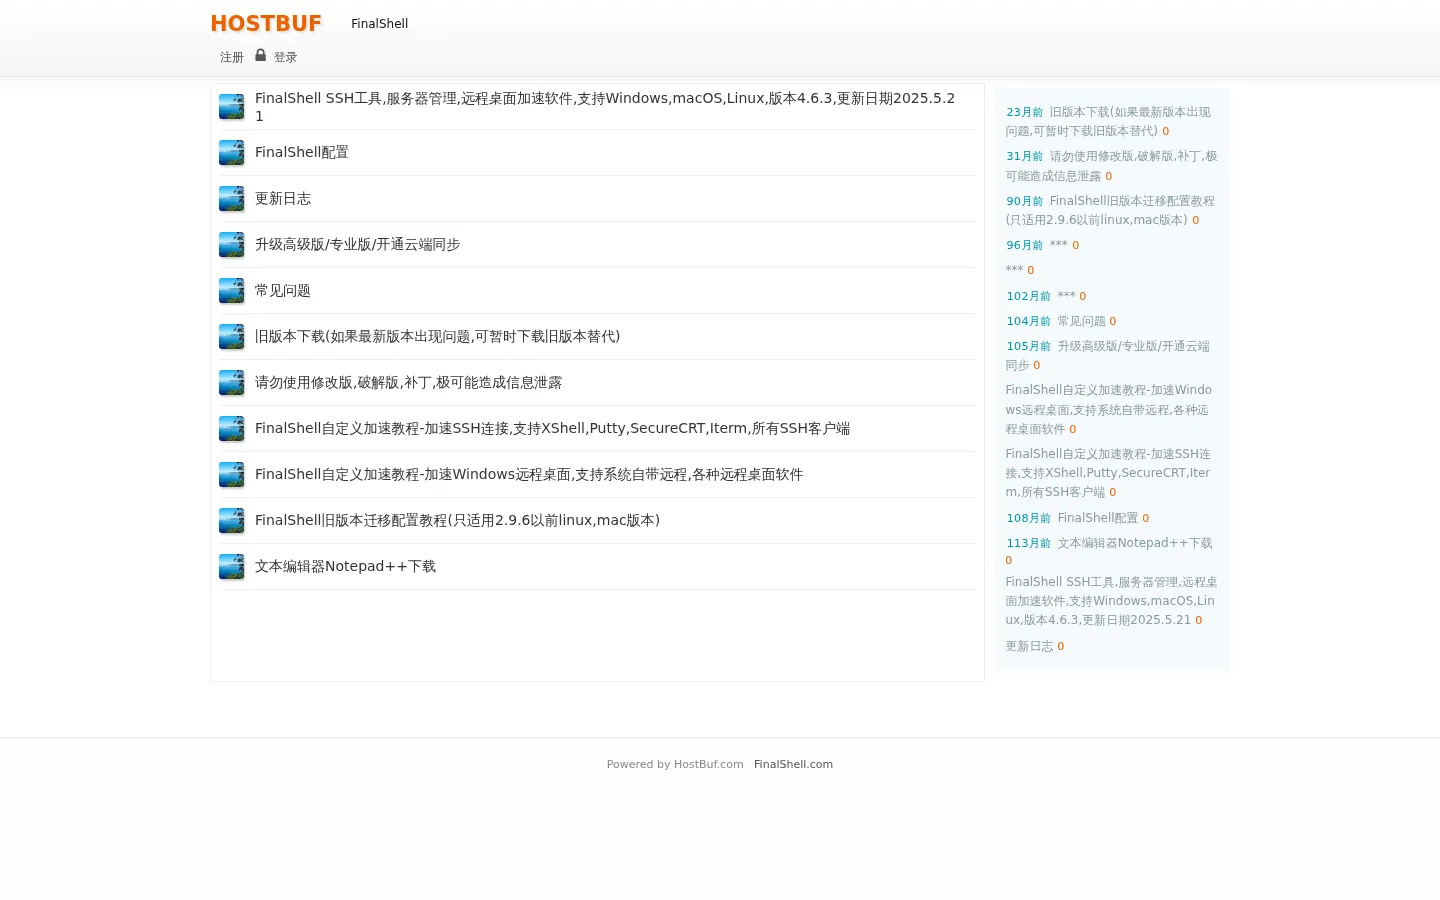Open sidebar entry 升级高级版 dated 105月前
The width and height of the screenshot is (1440, 900).
point(1108,355)
